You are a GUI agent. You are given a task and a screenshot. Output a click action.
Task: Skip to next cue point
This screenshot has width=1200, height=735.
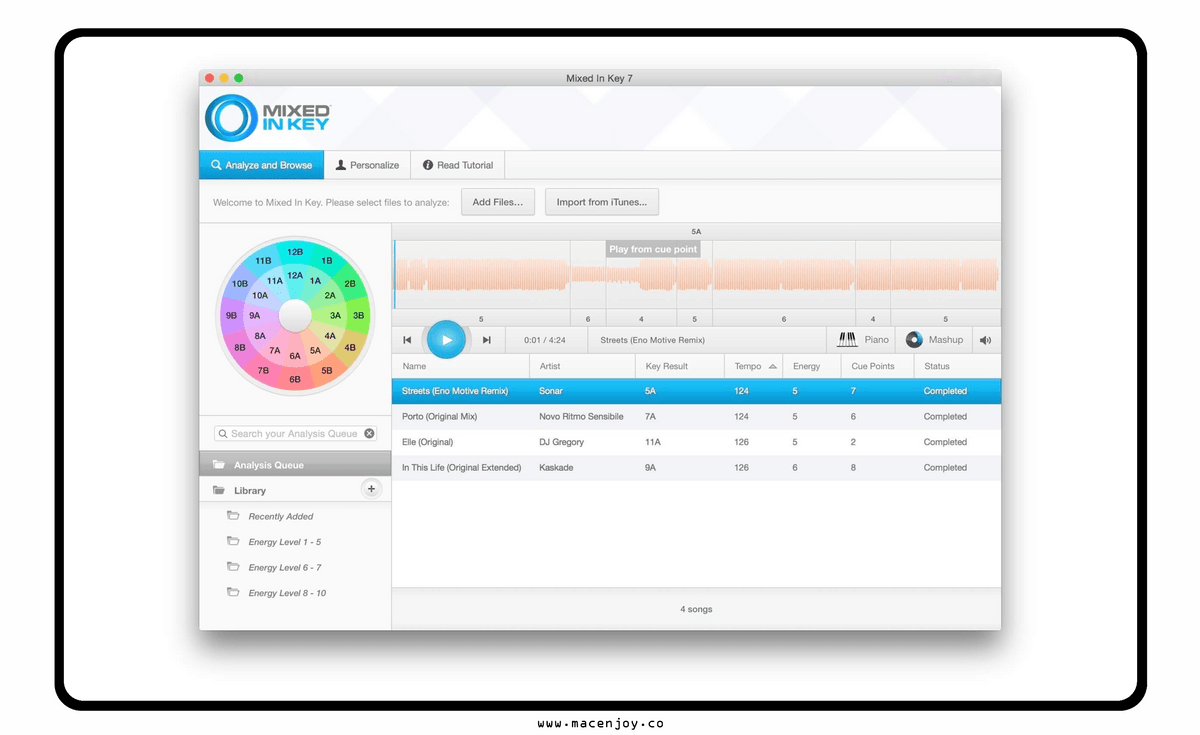487,340
